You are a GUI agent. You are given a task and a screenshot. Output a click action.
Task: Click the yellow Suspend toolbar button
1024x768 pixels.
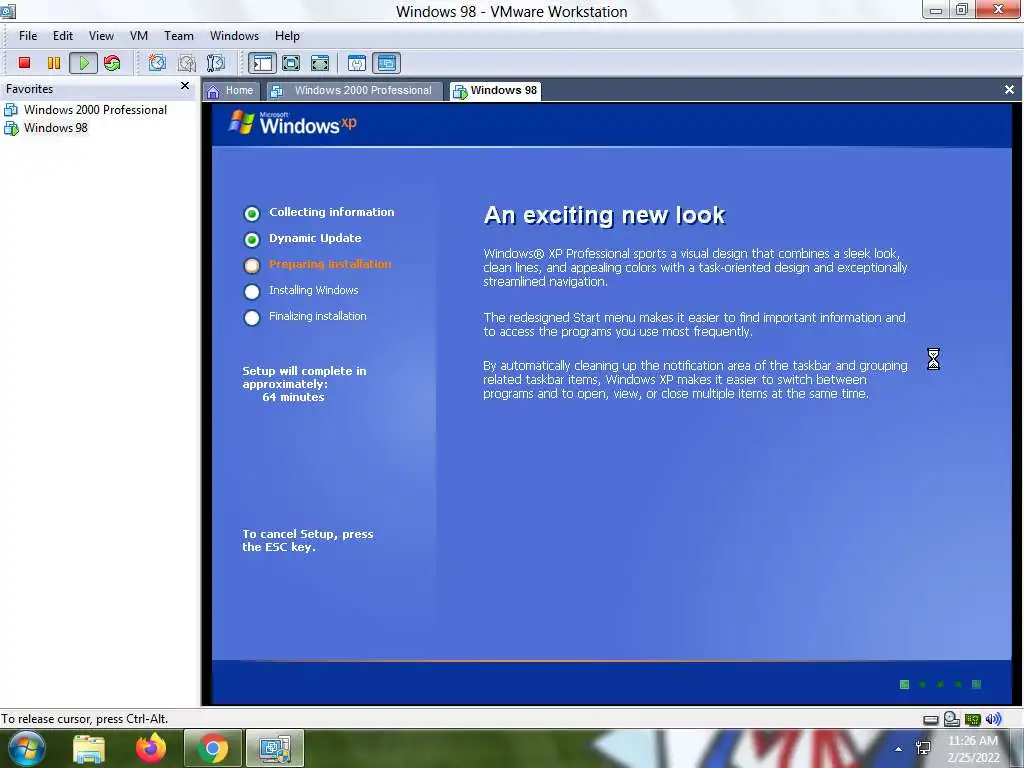[x=54, y=63]
